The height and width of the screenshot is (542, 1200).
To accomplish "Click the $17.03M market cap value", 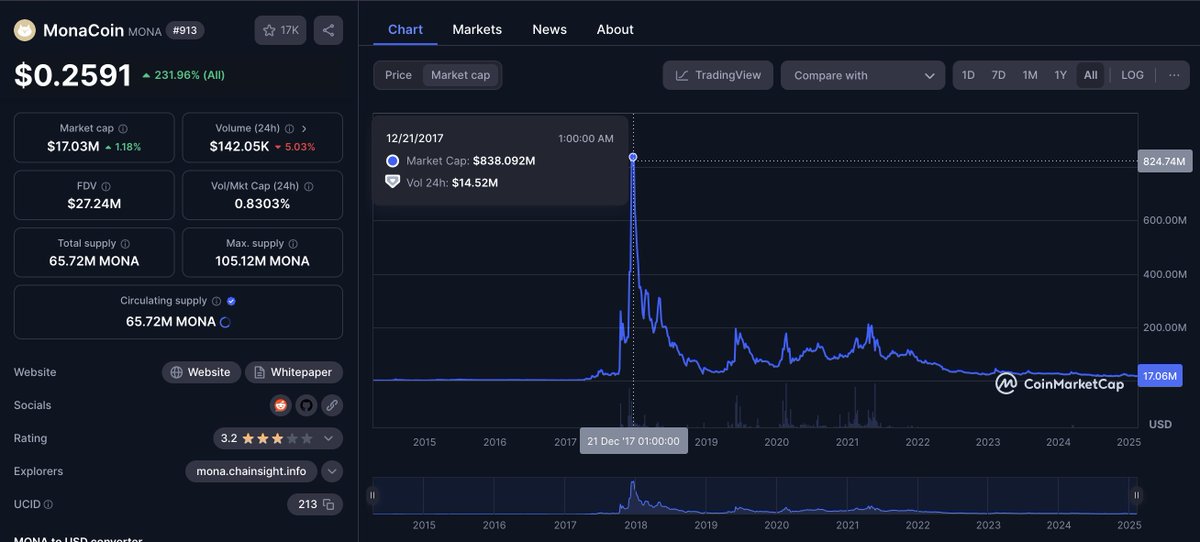I will tap(73, 146).
